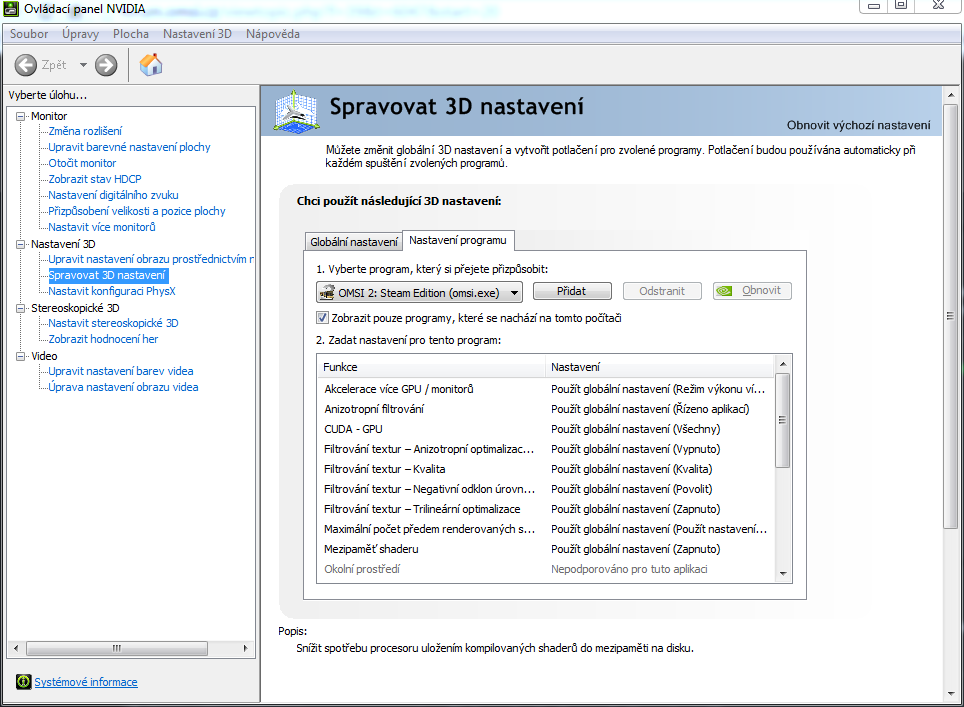Open Back button history dropdown arrow
964x707 pixels.
point(83,65)
